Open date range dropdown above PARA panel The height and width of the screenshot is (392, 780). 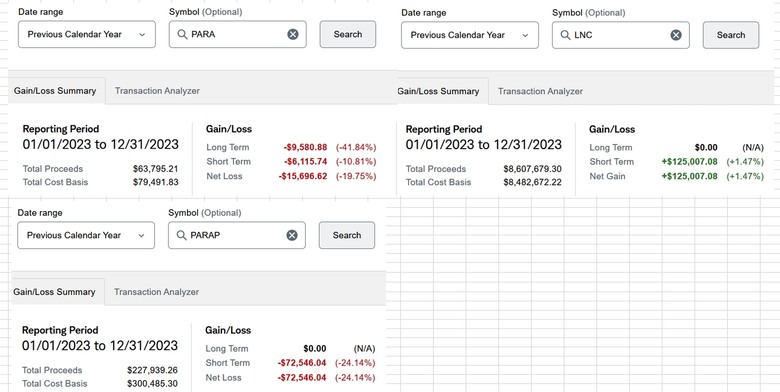[x=87, y=34]
